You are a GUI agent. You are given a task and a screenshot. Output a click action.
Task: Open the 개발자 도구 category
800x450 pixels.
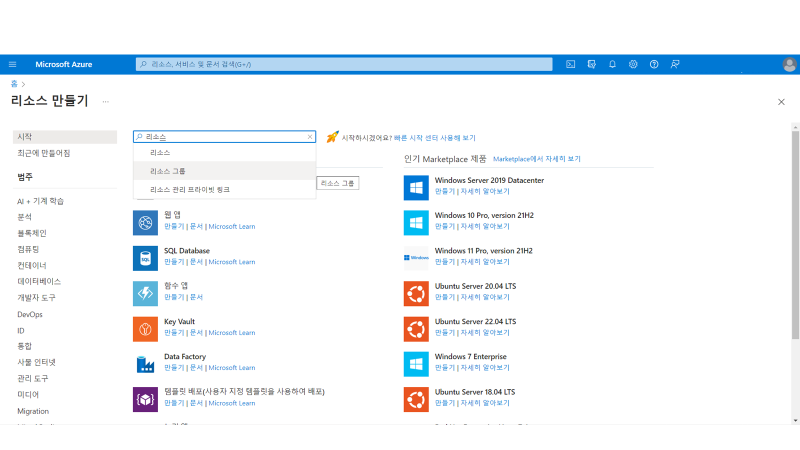click(37, 297)
